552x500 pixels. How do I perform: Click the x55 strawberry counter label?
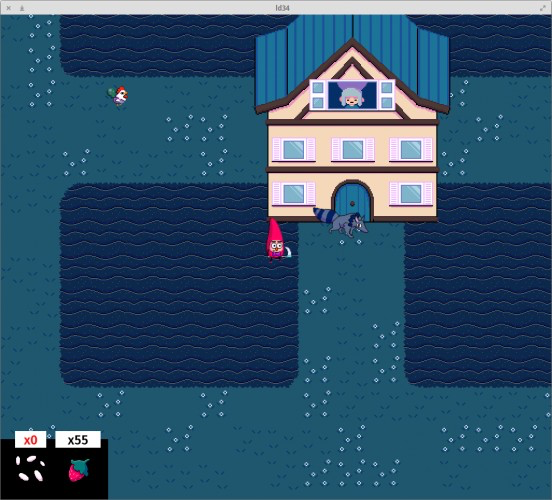[78, 440]
